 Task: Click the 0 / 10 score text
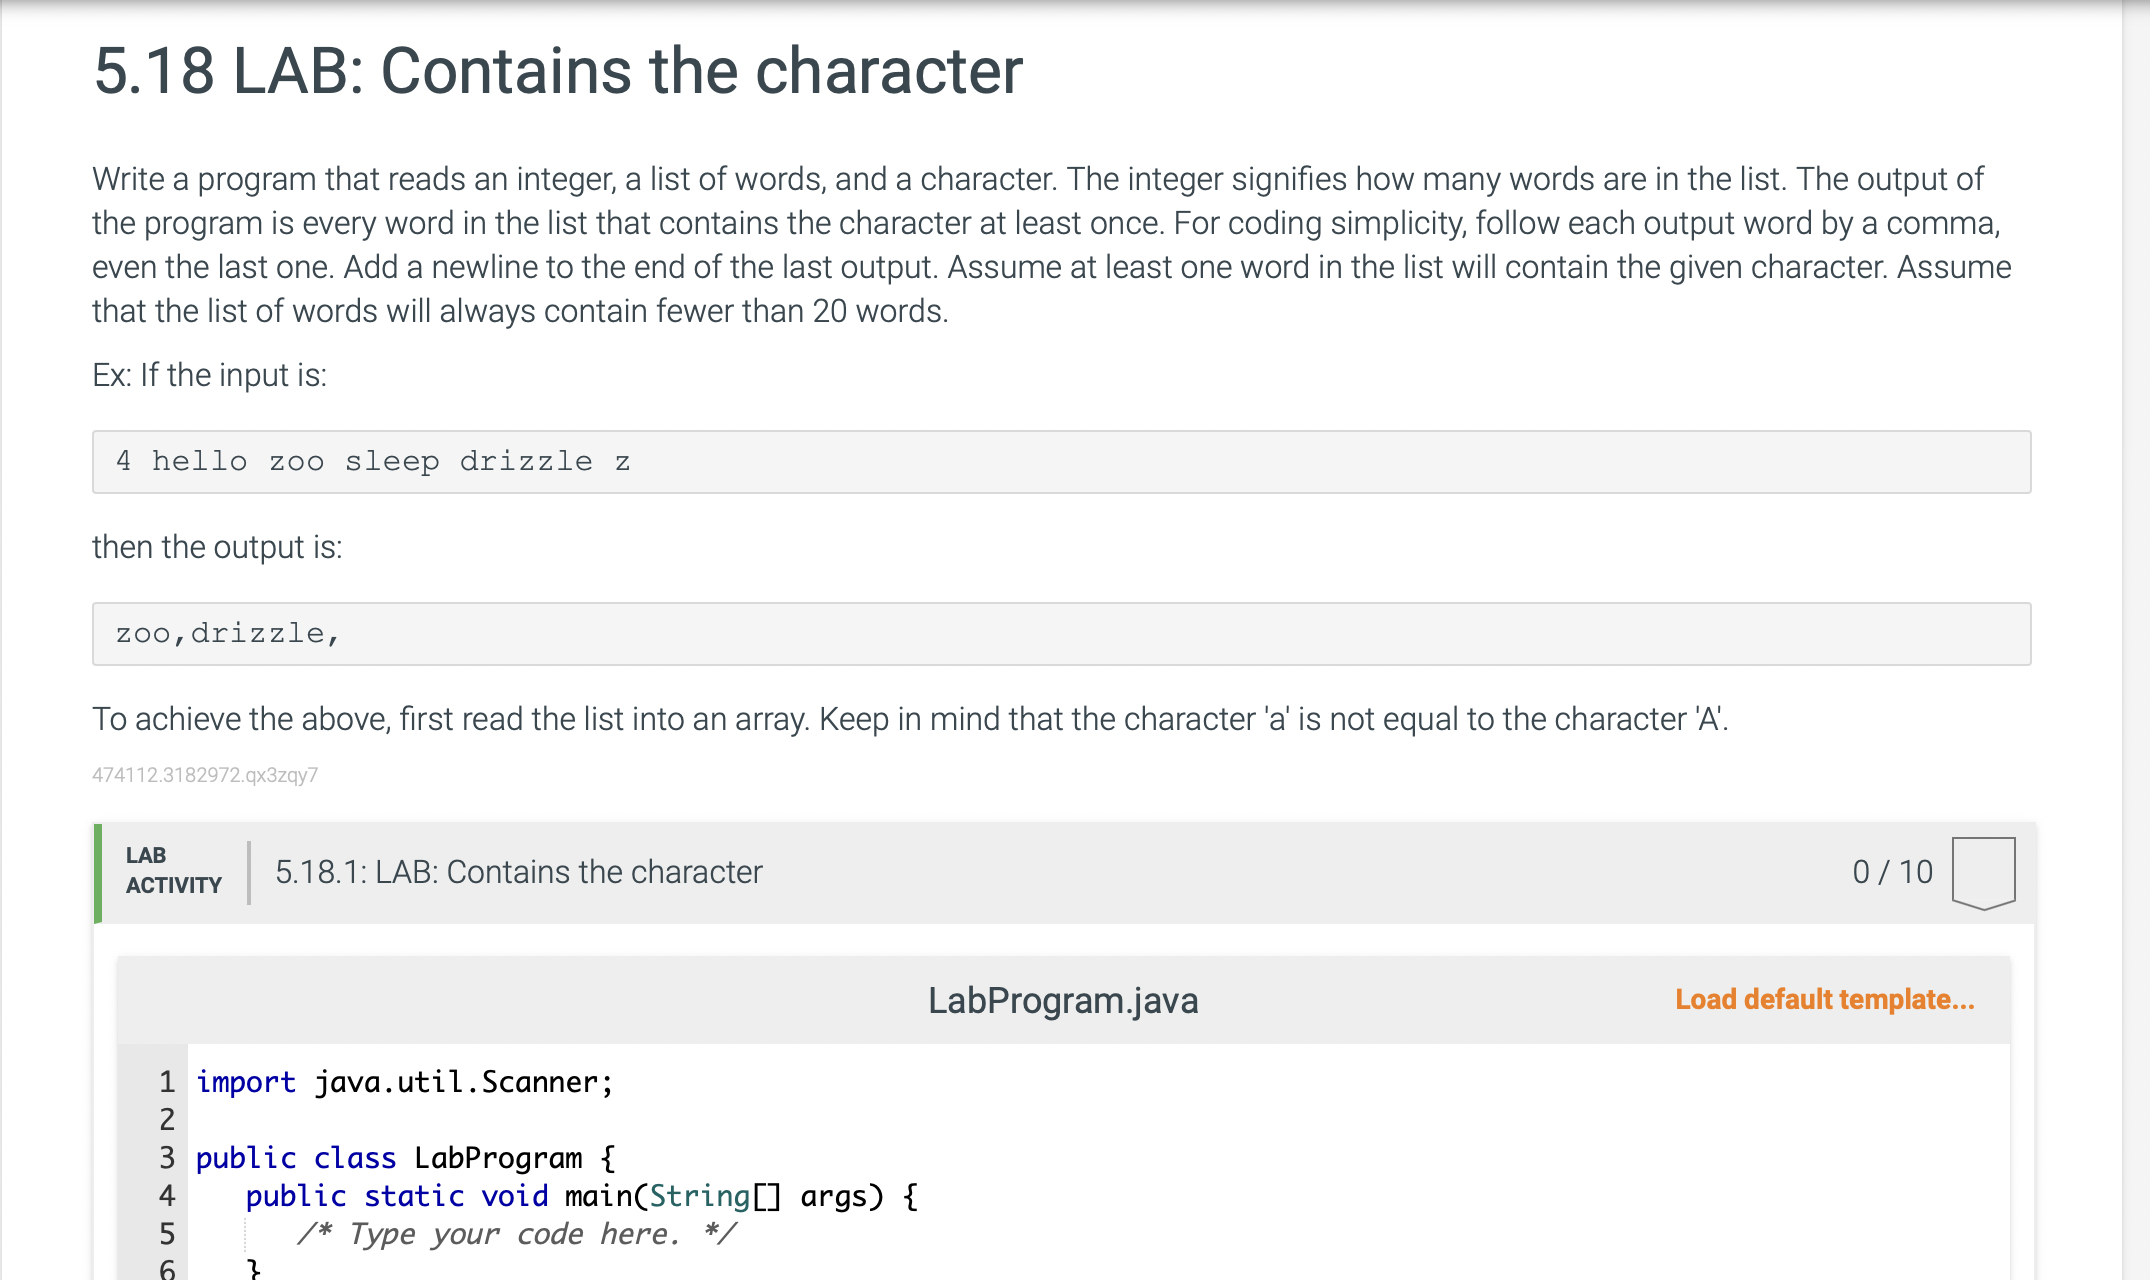pyautogui.click(x=1892, y=872)
